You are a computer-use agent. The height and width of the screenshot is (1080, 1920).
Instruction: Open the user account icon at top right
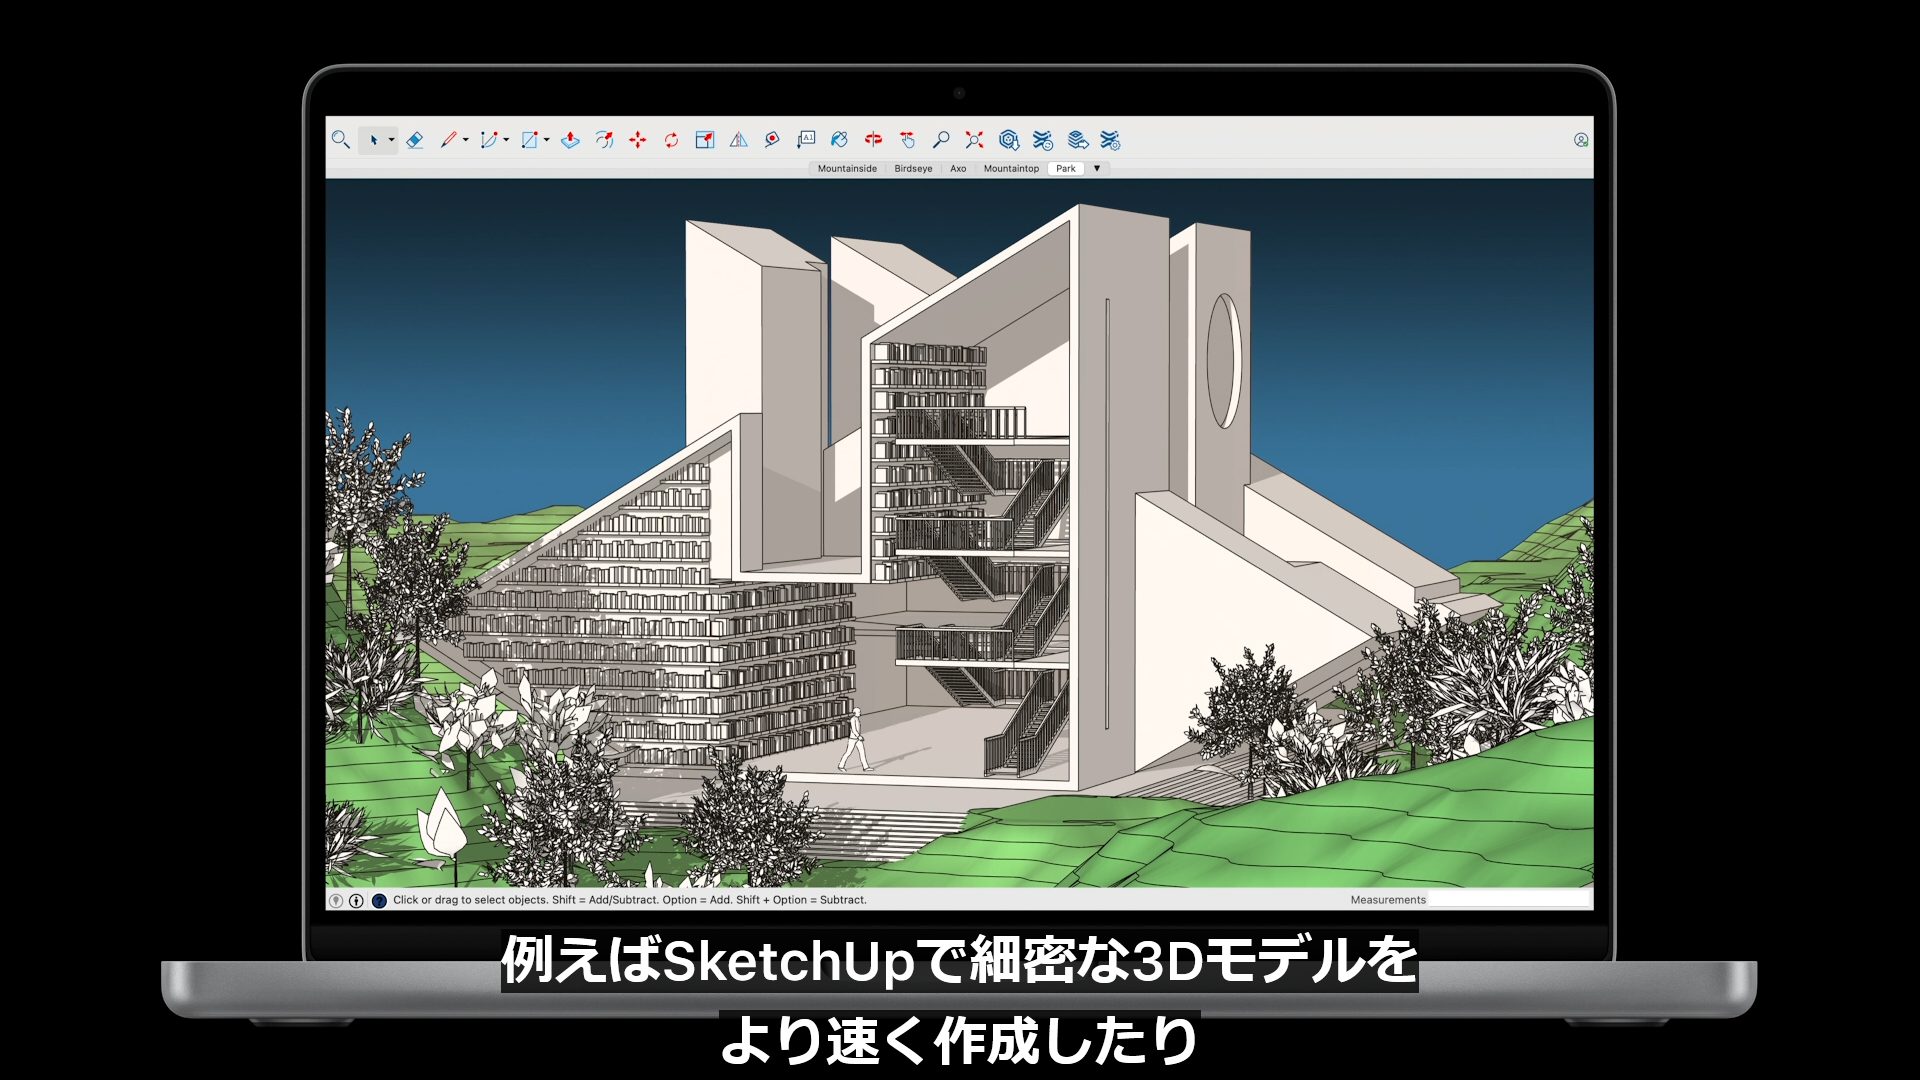click(x=1580, y=140)
